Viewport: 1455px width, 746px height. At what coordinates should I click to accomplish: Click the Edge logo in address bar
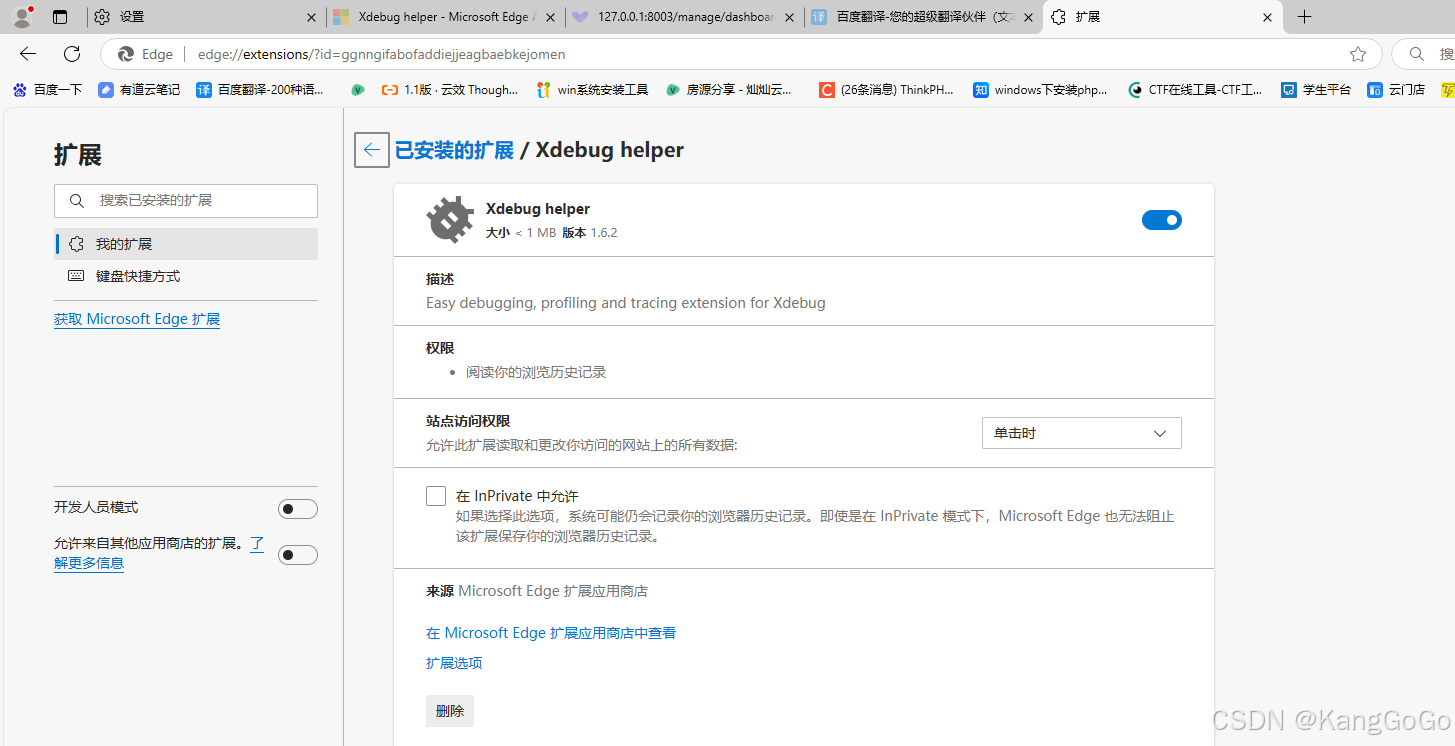pyautogui.click(x=126, y=54)
